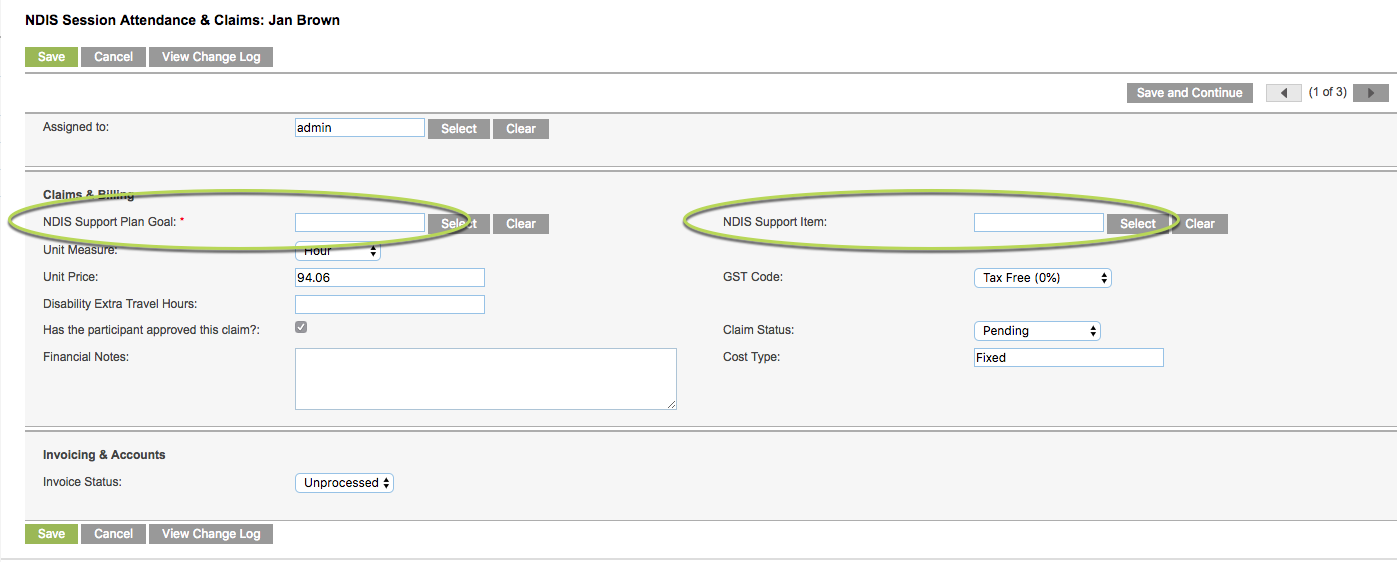
Task: Click the "GST Code:" label
Action: click(753, 277)
